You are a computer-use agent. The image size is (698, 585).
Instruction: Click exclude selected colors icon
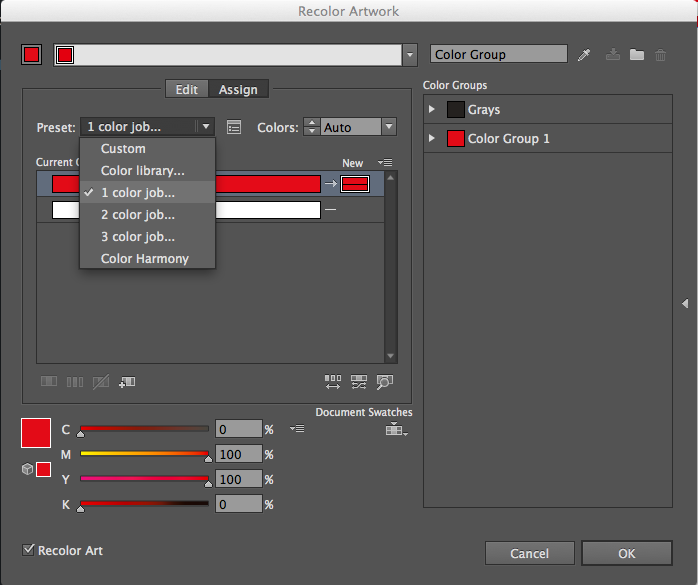pos(101,382)
